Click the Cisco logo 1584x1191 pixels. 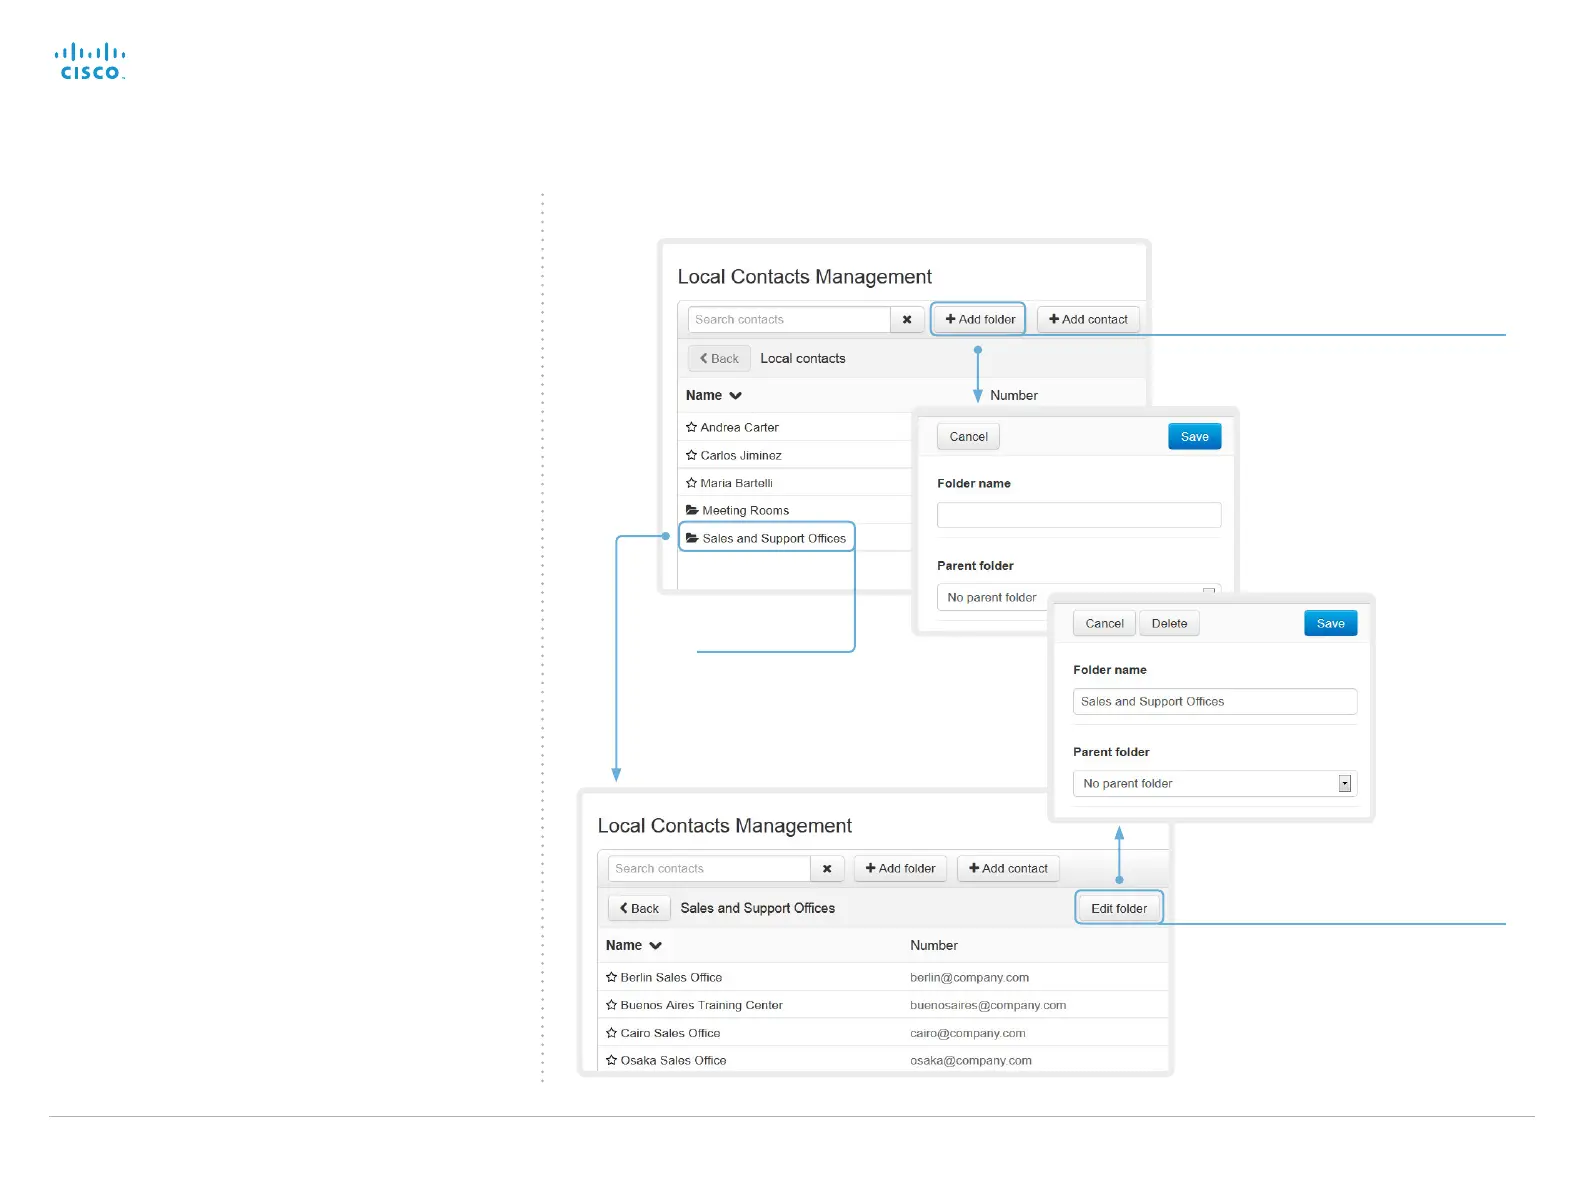(x=90, y=62)
